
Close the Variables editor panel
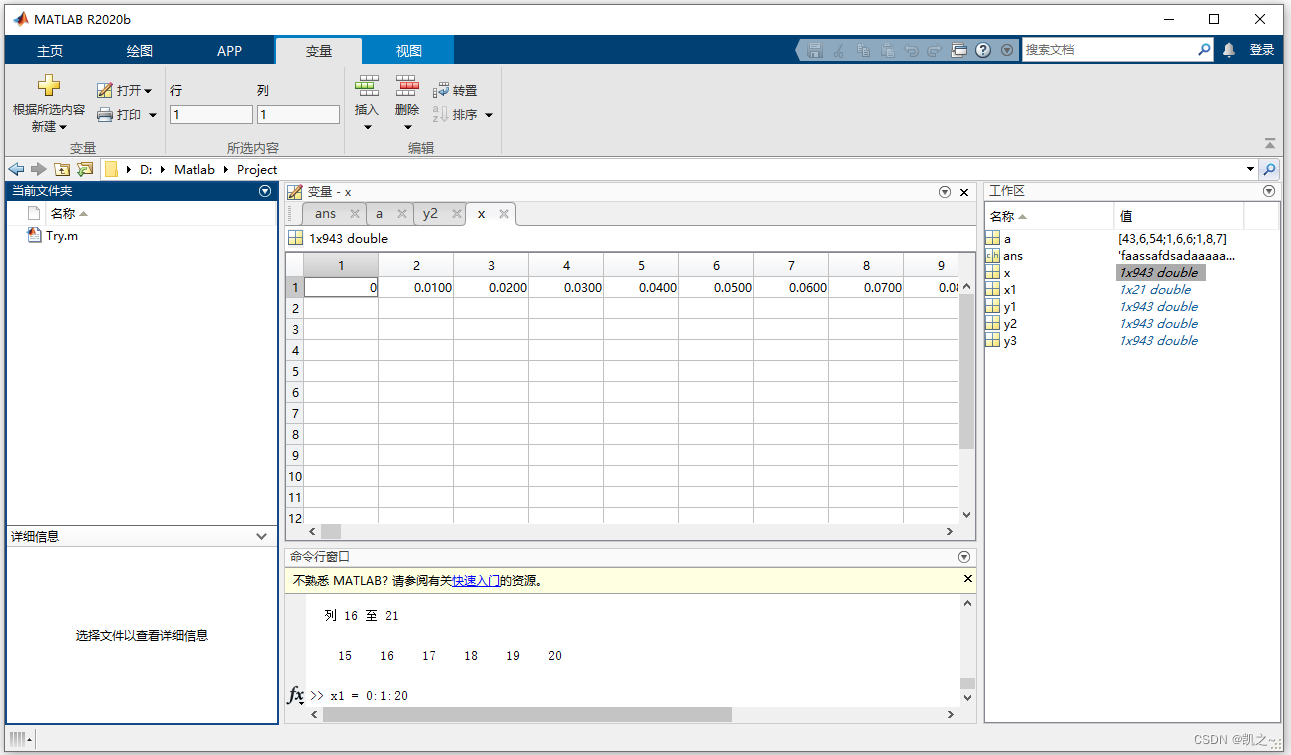(964, 192)
